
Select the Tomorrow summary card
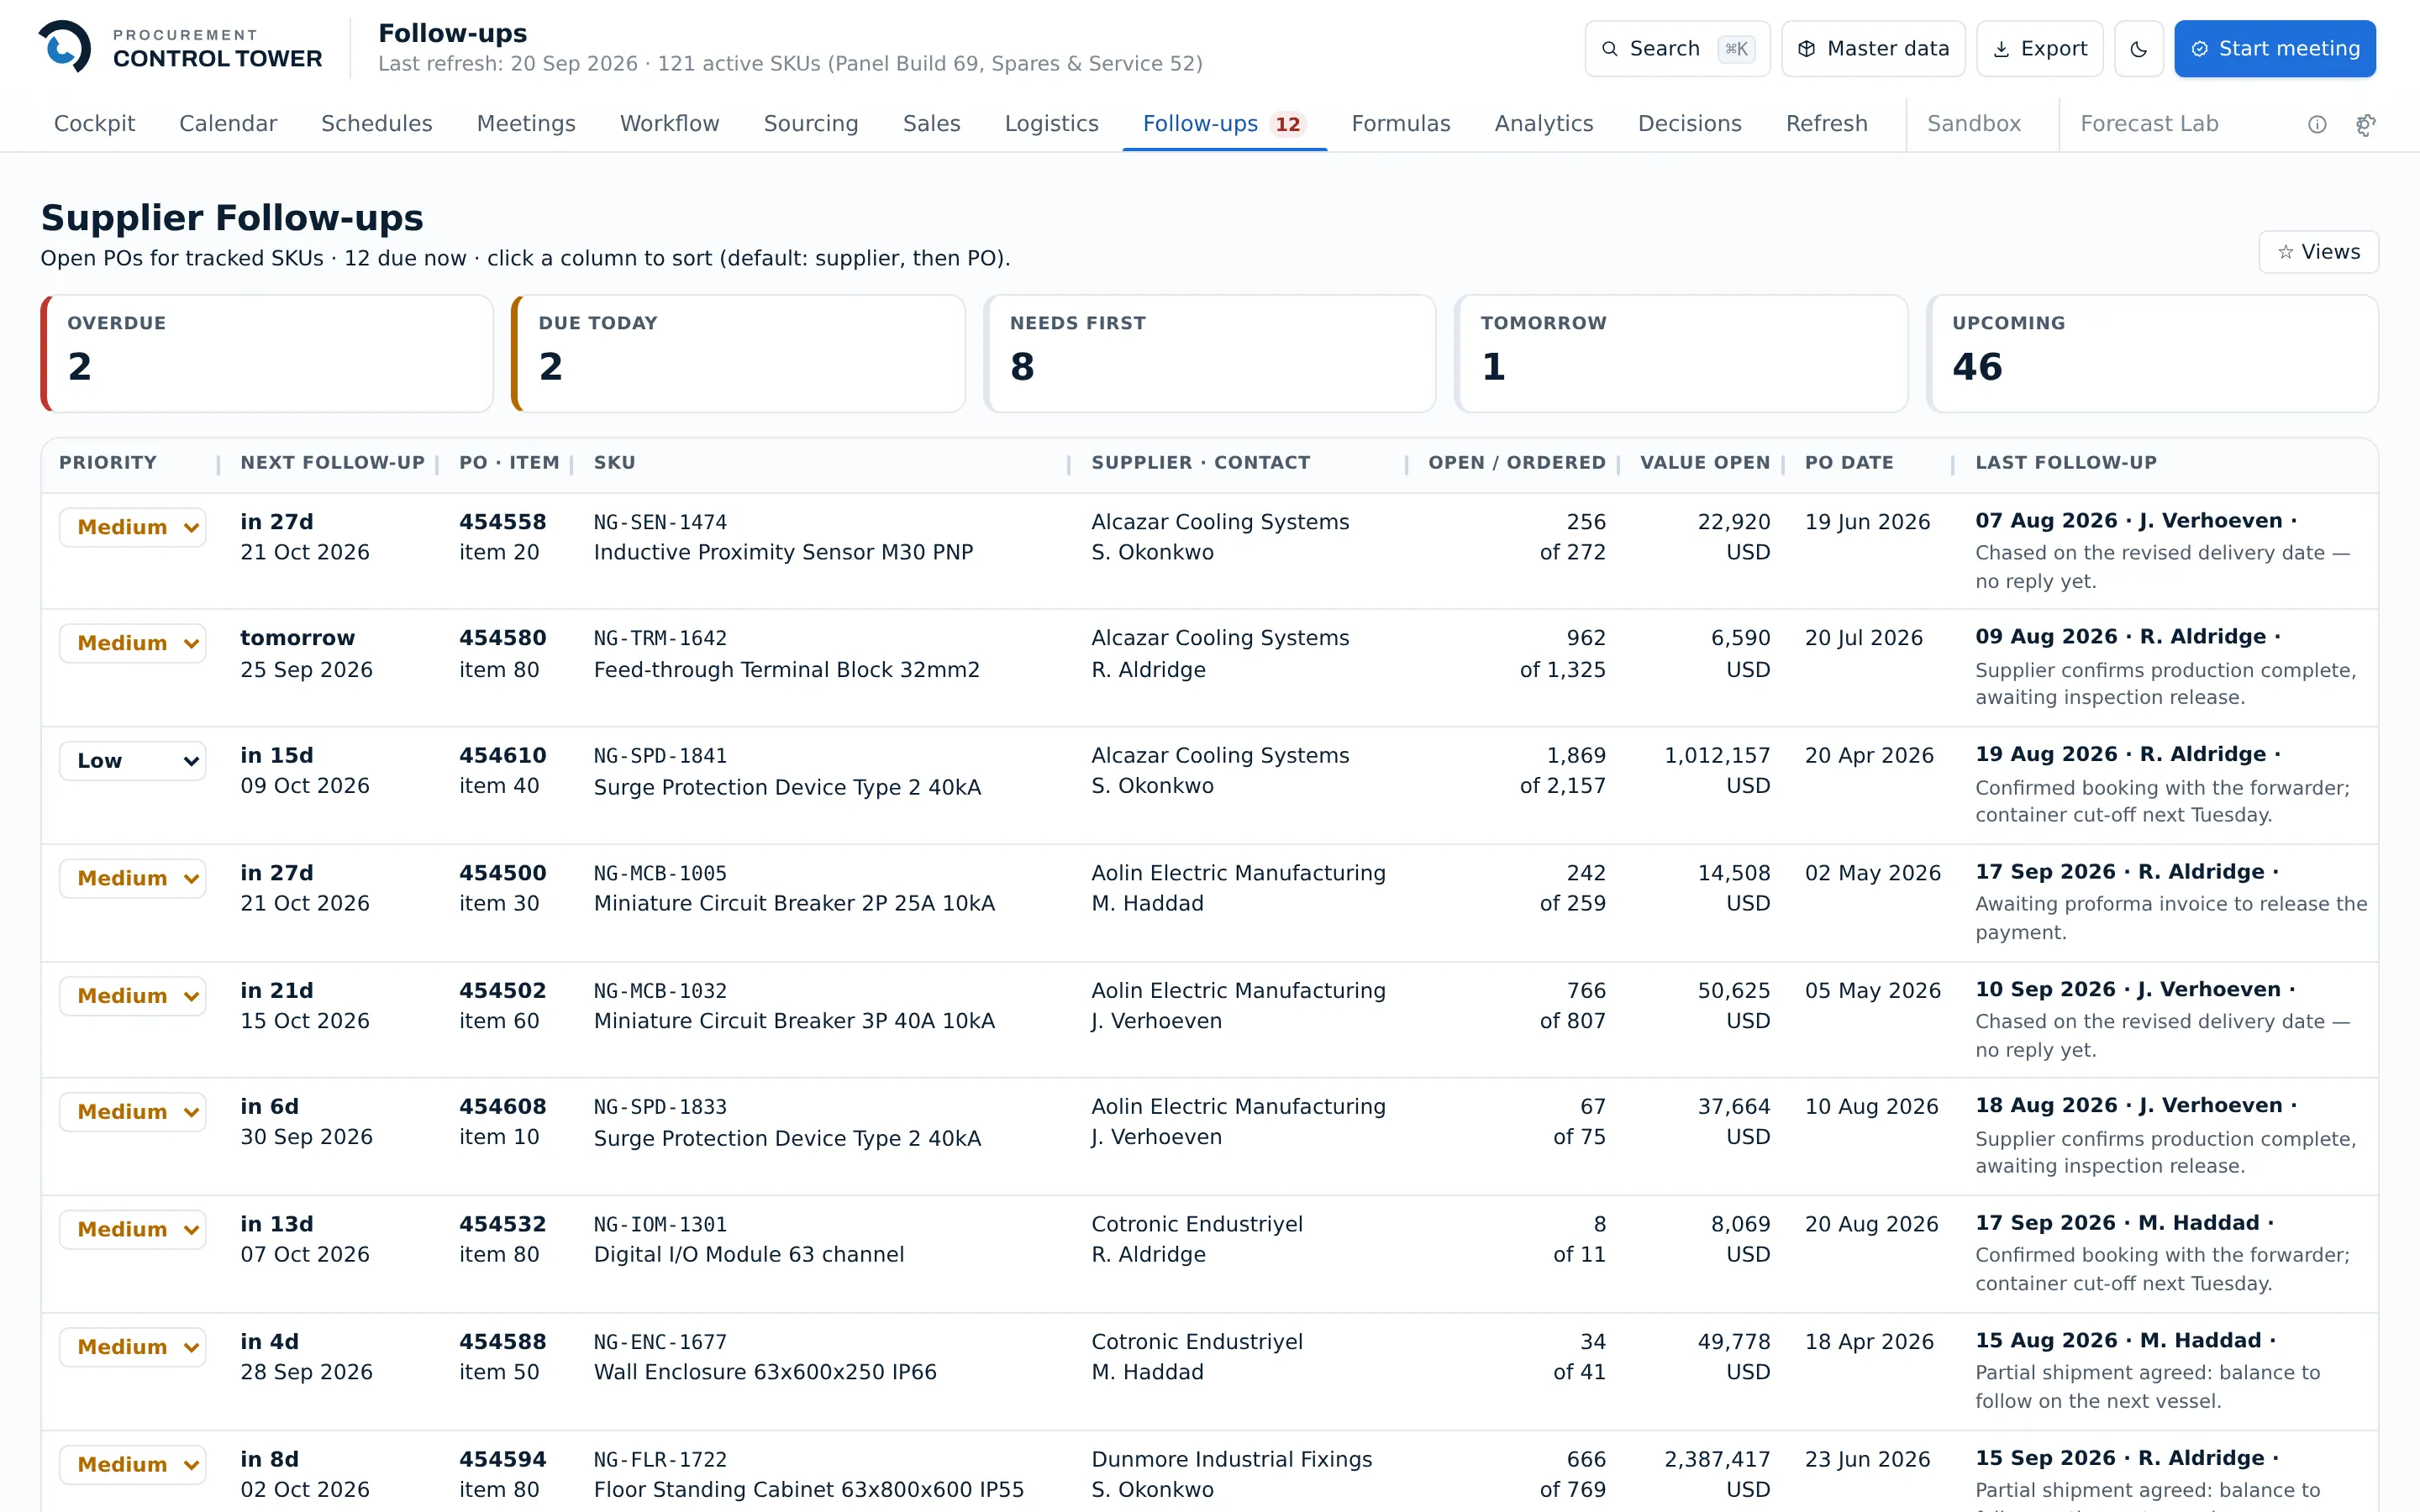point(1681,353)
